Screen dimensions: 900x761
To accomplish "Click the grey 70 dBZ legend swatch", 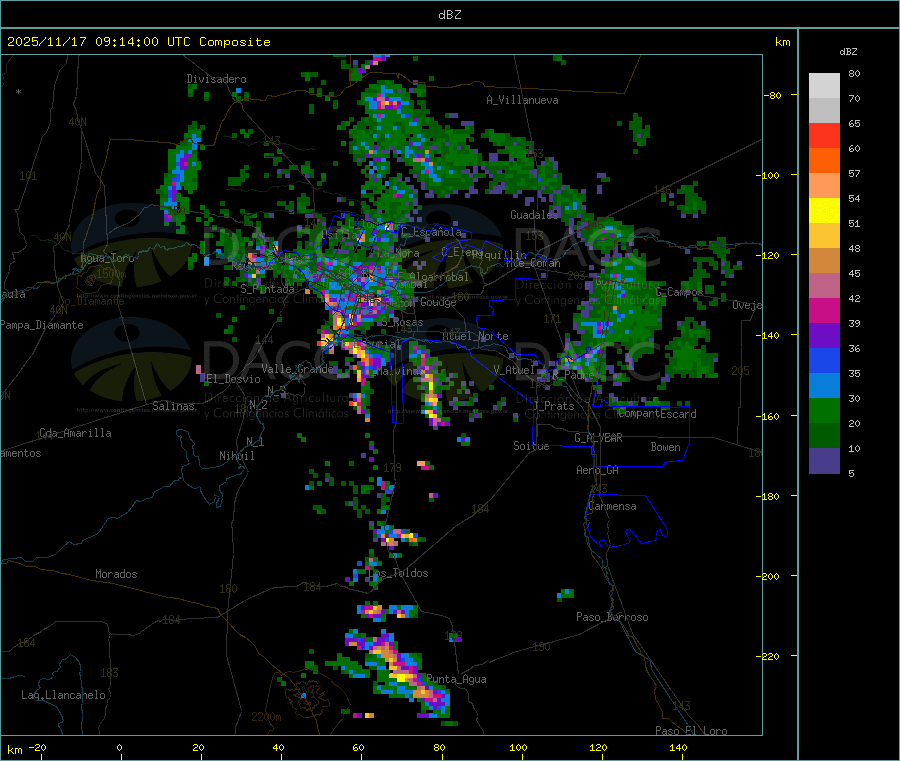I will (824, 110).
